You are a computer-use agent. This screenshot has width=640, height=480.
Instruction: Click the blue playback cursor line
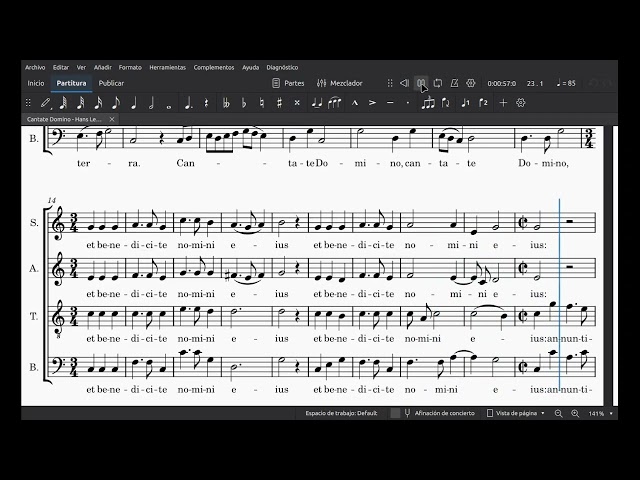(x=559, y=294)
